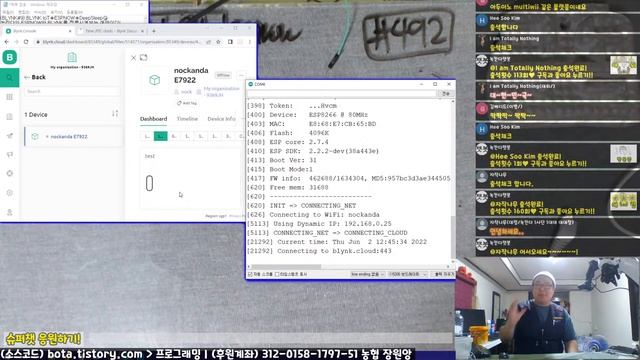Select the nockanda E7922 device row
The image size is (640, 360).
[74, 137]
